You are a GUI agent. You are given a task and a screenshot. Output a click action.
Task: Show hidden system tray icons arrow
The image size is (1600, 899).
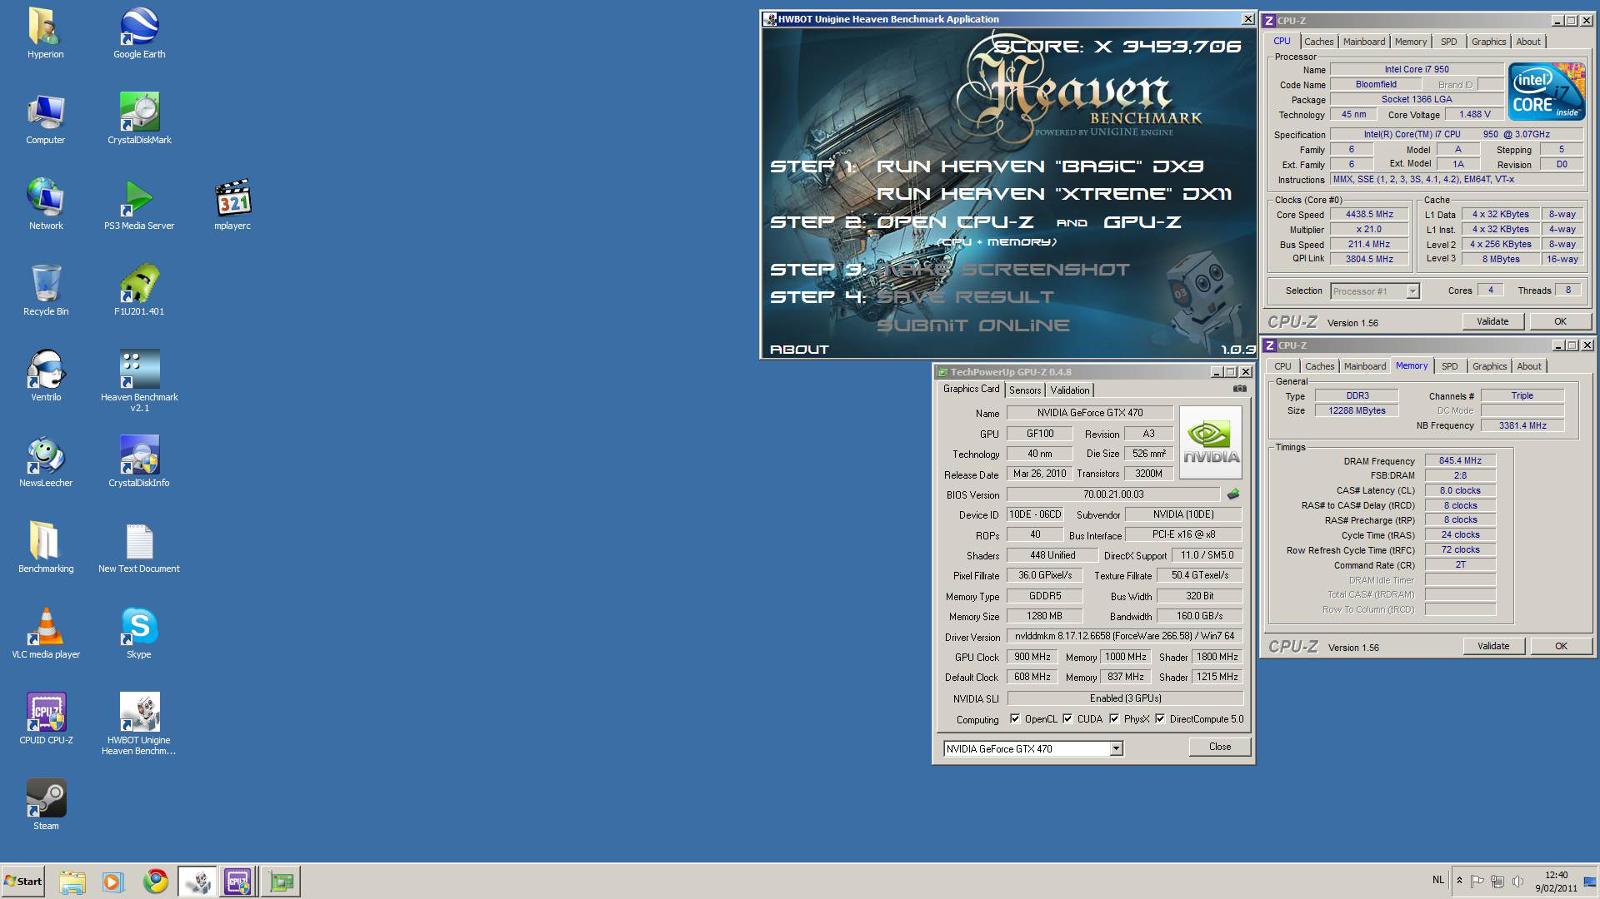click(x=1459, y=881)
